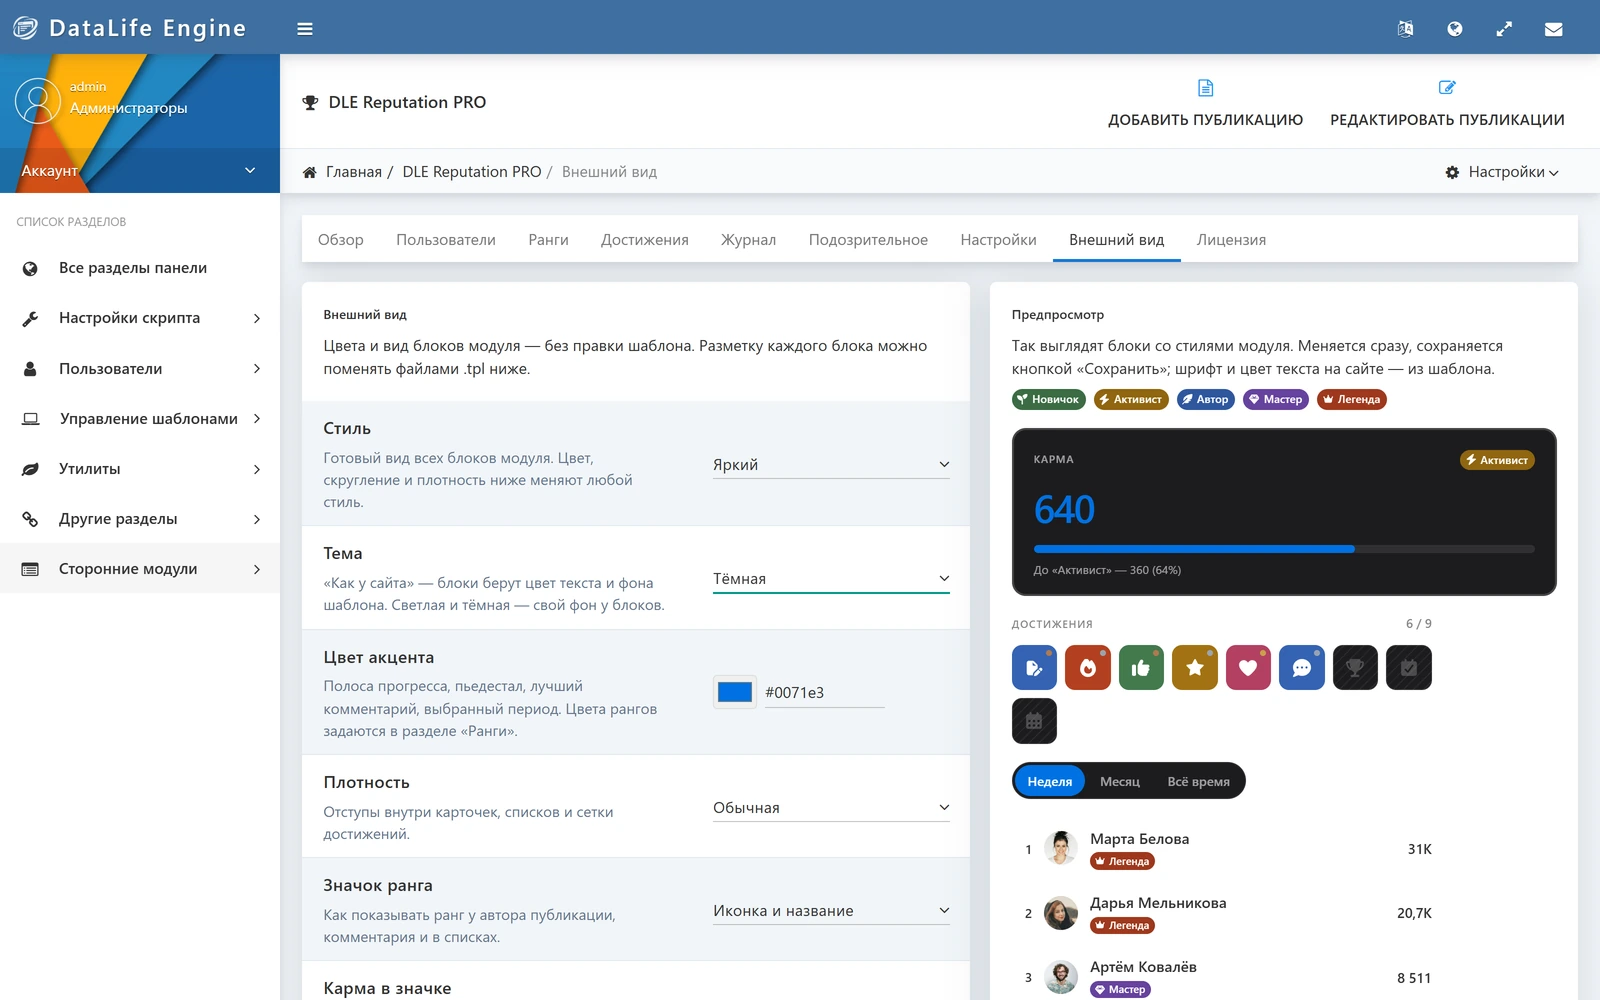Switch leaderboard period to Месяц
1600x1000 pixels.
[x=1120, y=781]
